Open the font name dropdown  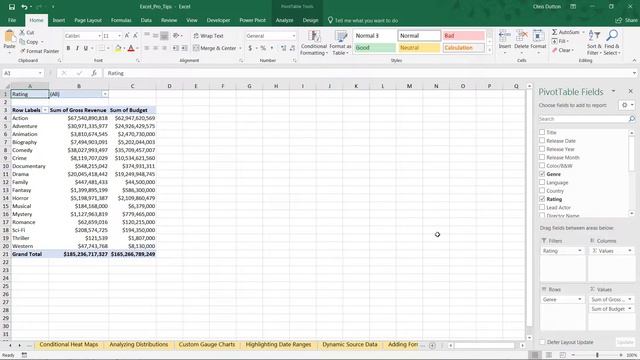coord(99,36)
